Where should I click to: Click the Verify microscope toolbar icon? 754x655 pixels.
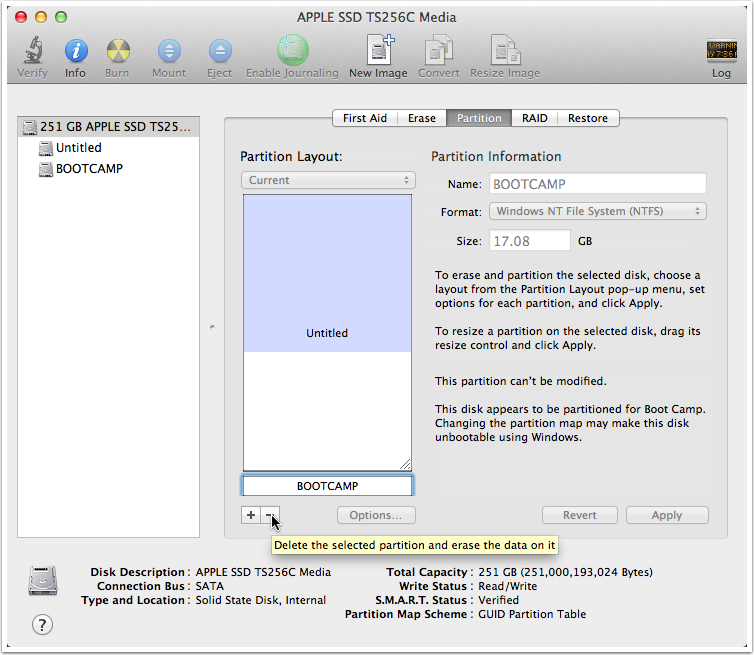(33, 50)
